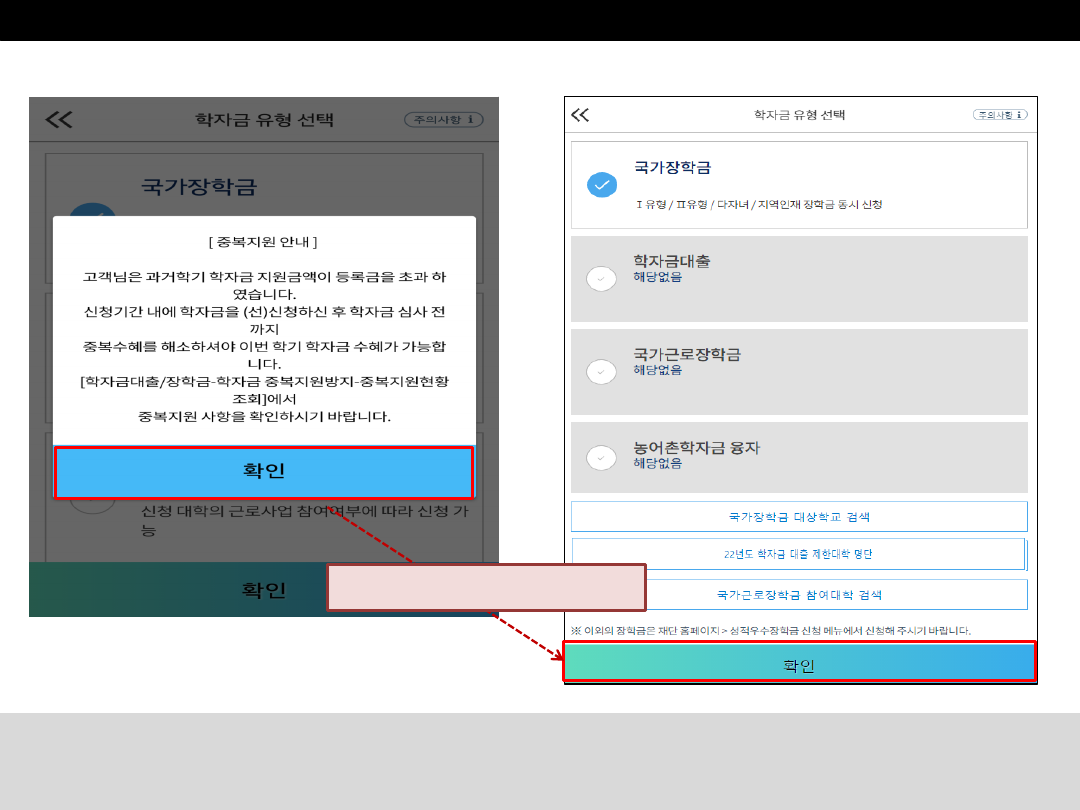Screen dimensions: 1080x810
Task: Toggle the 국가근로장학금 check circle
Action: tap(601, 372)
